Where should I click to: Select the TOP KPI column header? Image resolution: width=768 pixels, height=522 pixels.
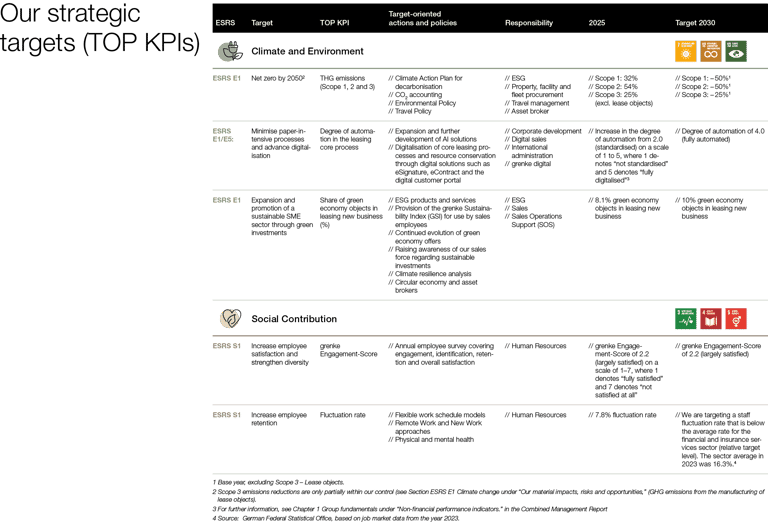tap(333, 21)
